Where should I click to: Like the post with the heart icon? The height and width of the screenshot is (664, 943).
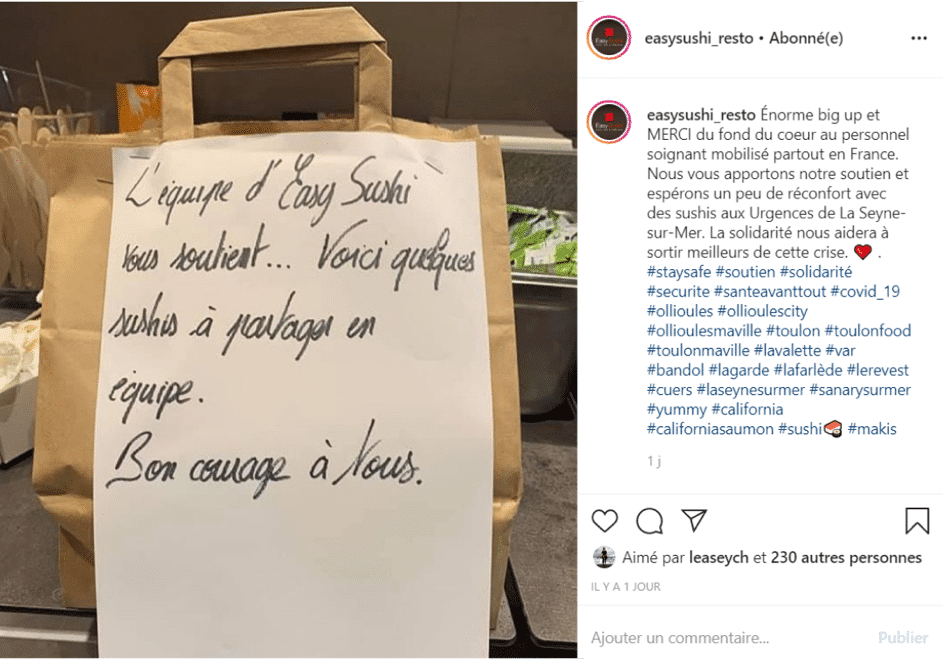[604, 521]
